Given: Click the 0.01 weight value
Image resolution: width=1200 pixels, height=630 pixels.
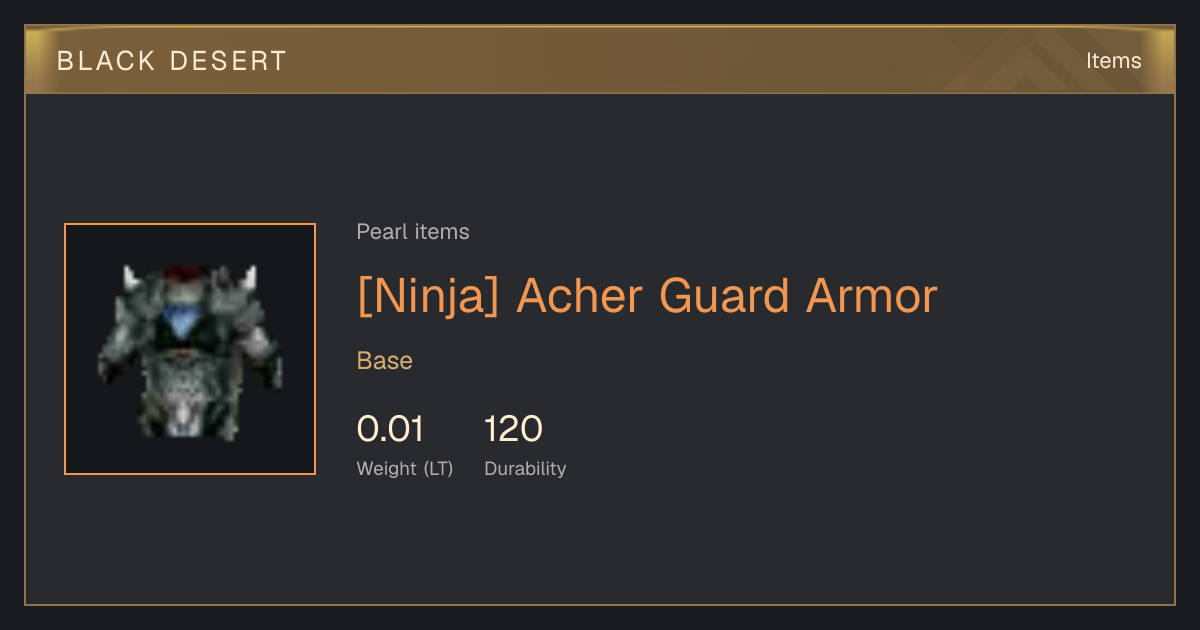Looking at the screenshot, I should pyautogui.click(x=390, y=429).
